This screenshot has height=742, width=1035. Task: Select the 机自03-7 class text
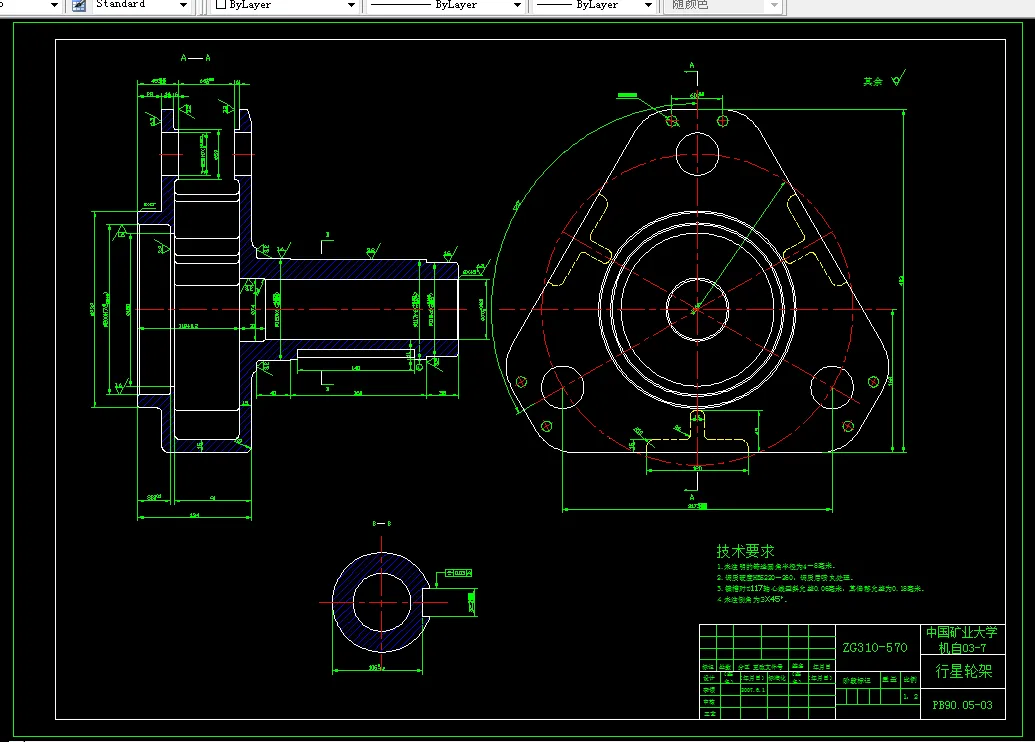coord(962,648)
